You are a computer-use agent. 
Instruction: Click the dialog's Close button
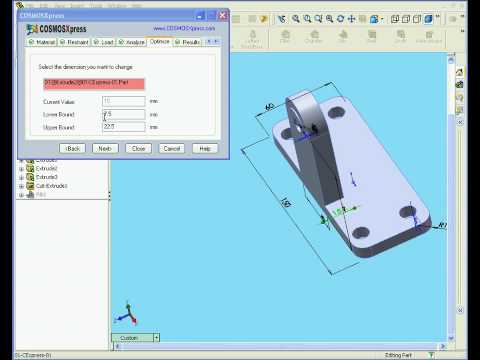click(x=138, y=148)
